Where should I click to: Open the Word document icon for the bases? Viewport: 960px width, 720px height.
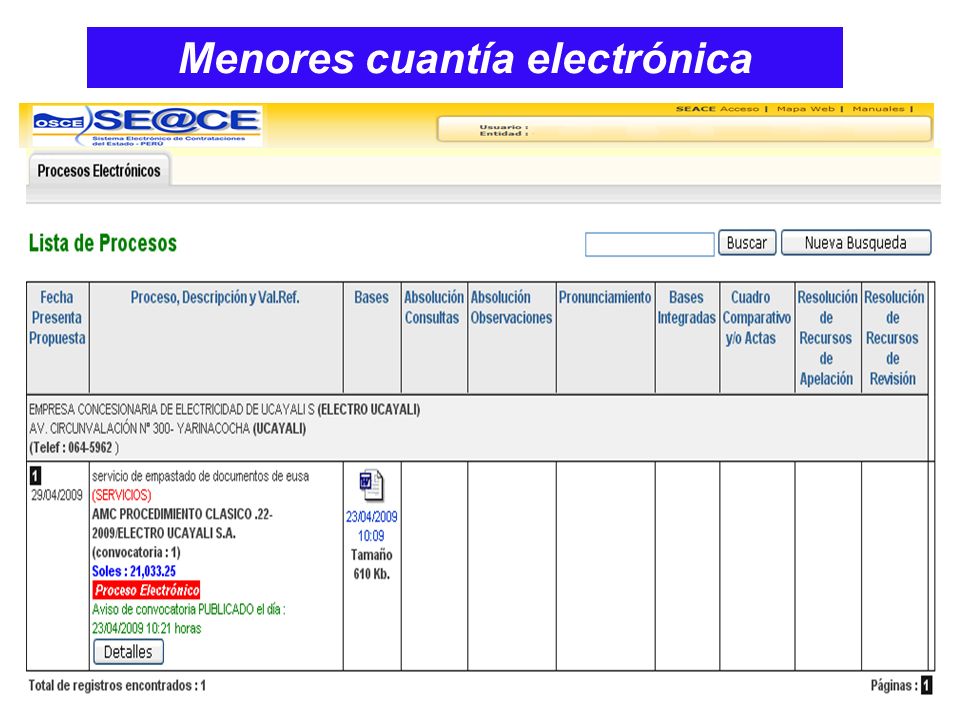pos(372,485)
